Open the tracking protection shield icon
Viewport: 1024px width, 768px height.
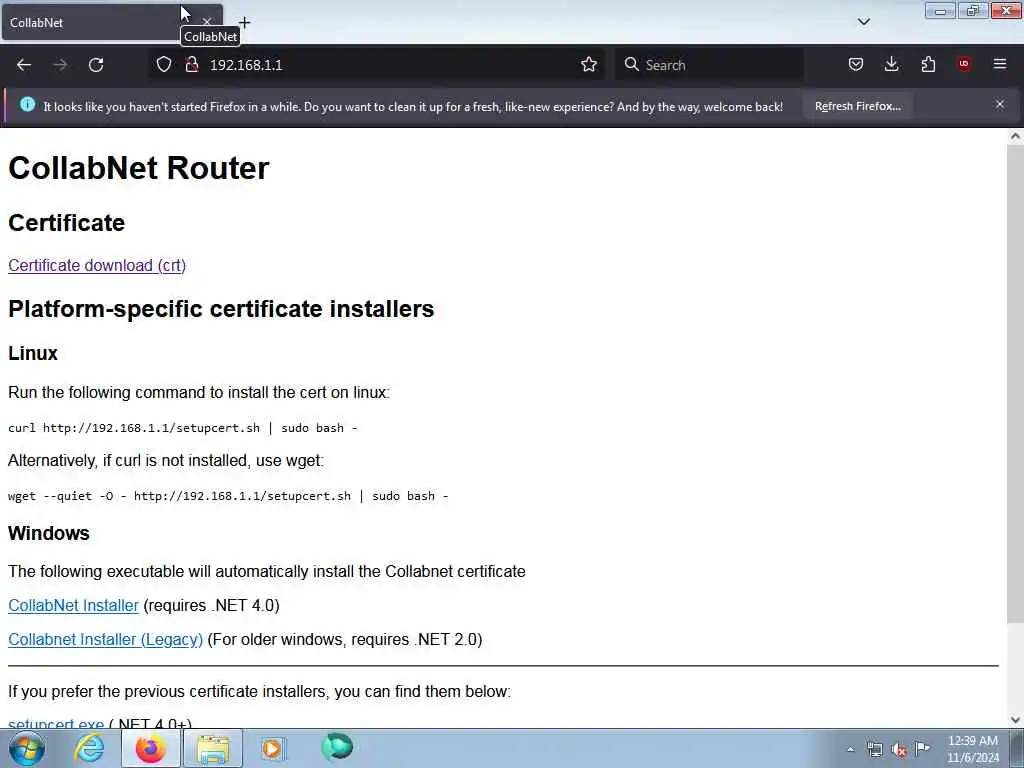164,65
